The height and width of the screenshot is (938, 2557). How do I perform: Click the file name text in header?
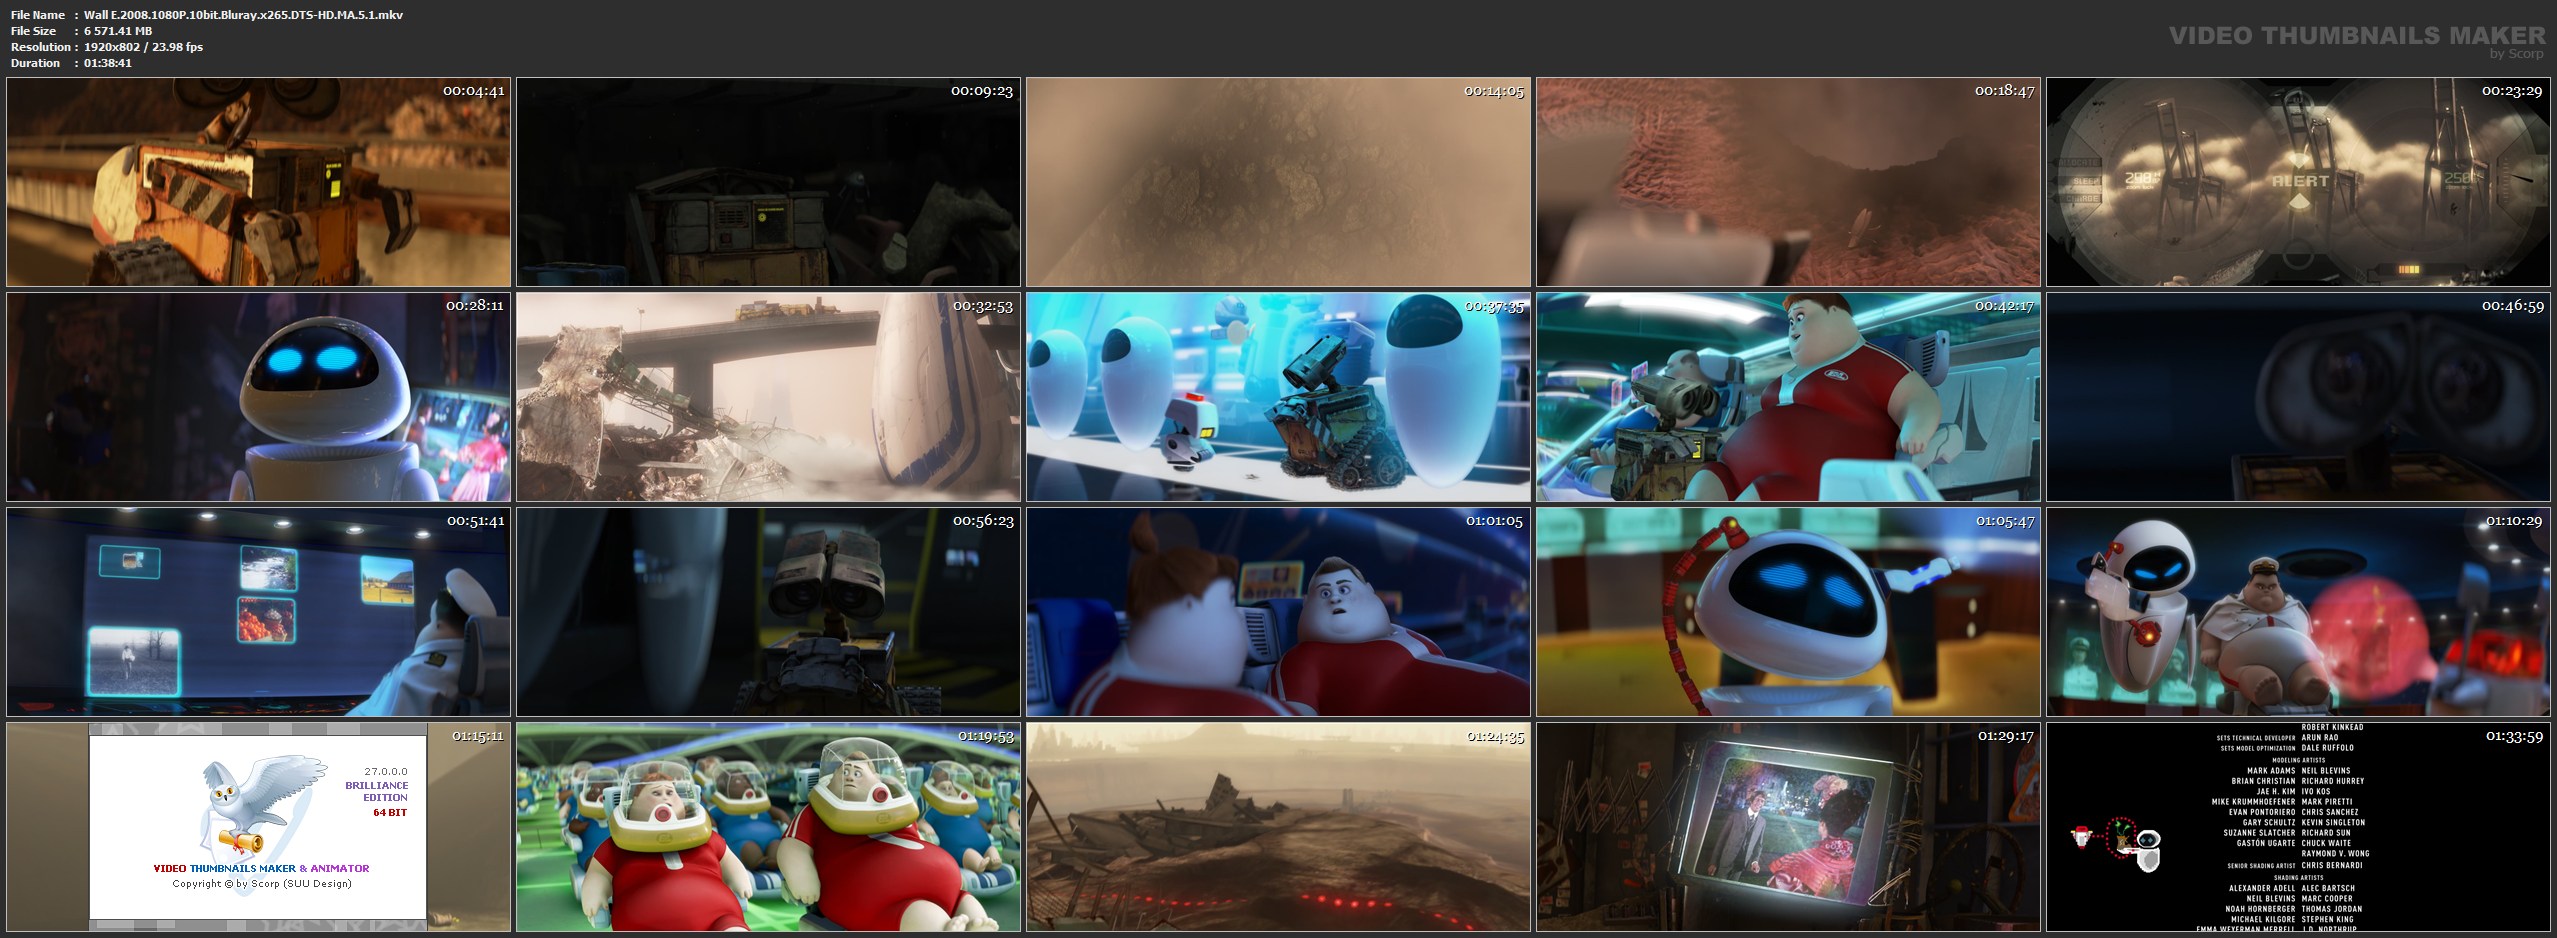(243, 15)
